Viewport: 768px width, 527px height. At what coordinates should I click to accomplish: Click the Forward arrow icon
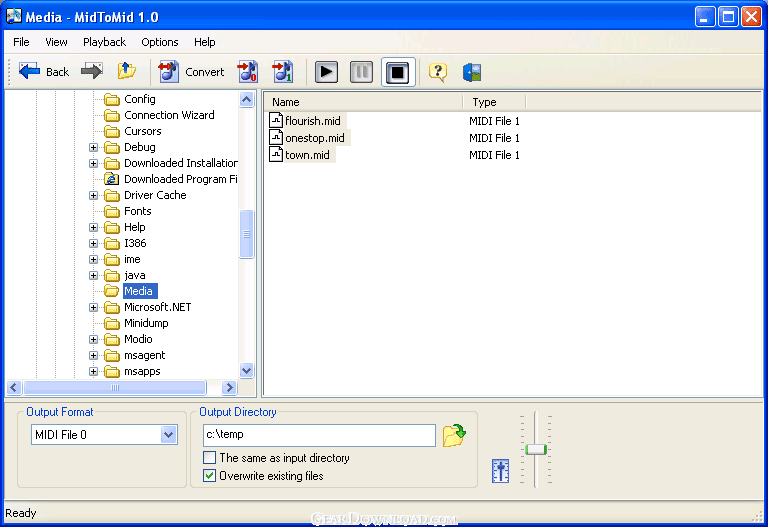pos(92,71)
